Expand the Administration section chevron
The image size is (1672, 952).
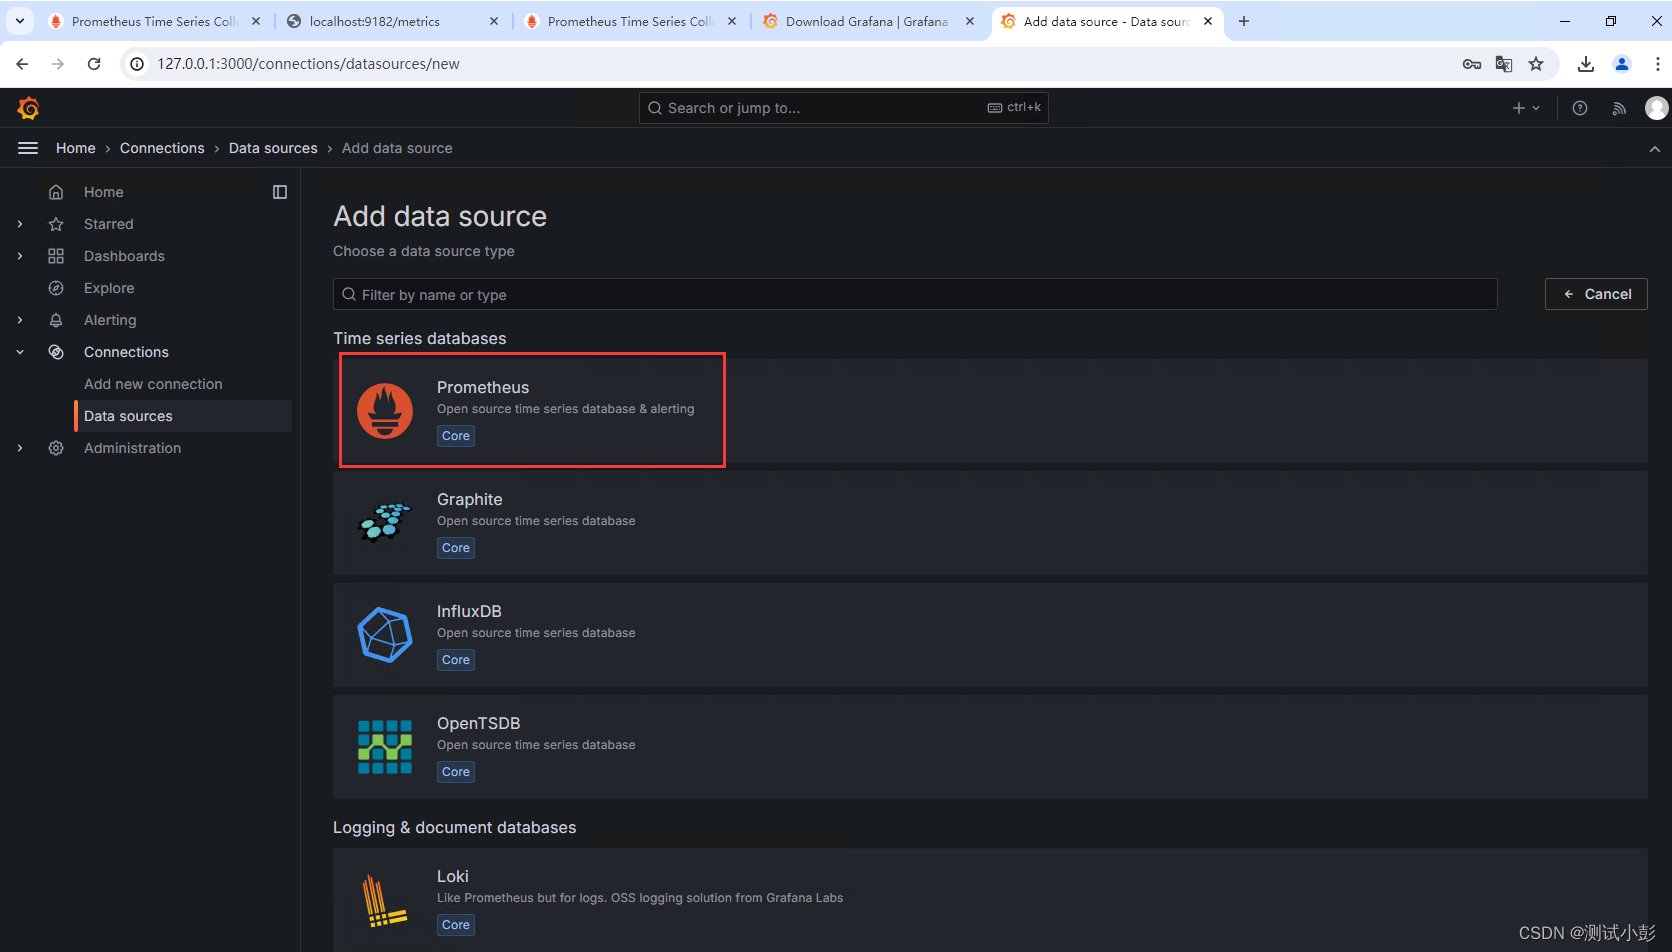[20, 448]
